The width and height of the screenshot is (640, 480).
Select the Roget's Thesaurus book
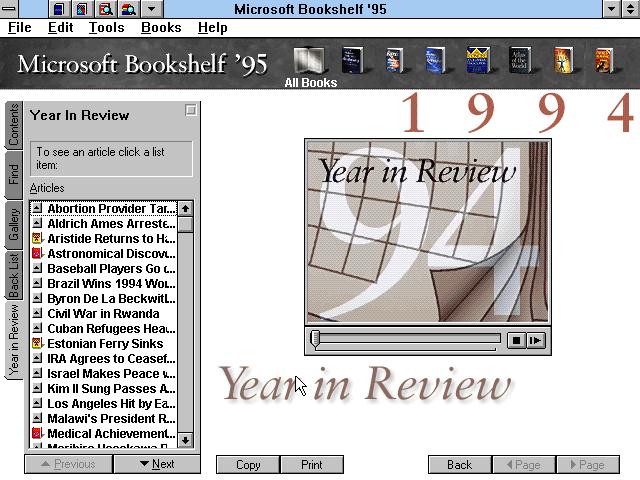pos(393,60)
